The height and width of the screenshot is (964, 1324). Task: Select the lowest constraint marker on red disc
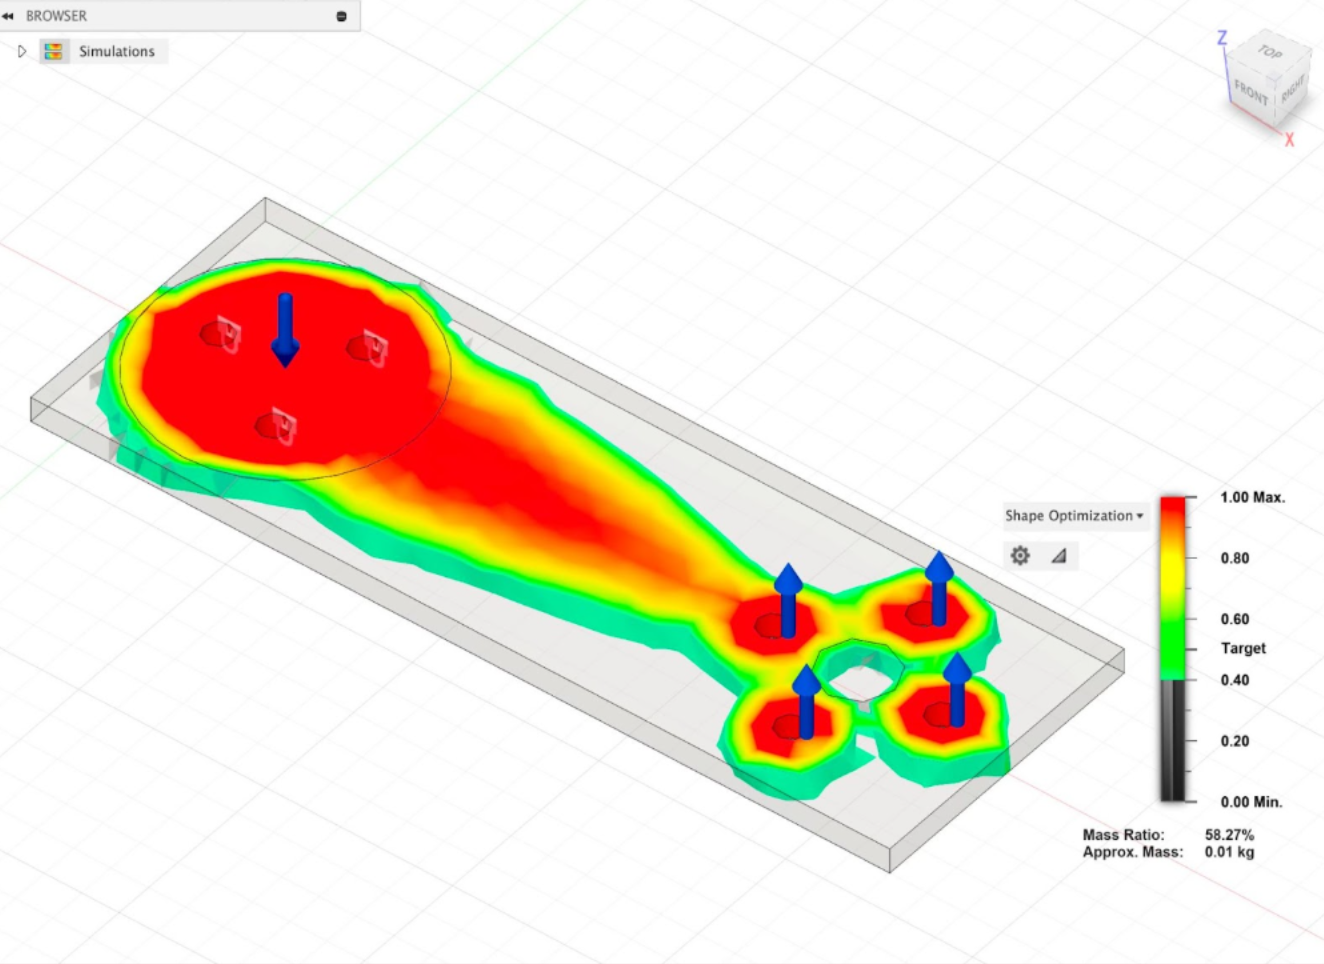(277, 427)
